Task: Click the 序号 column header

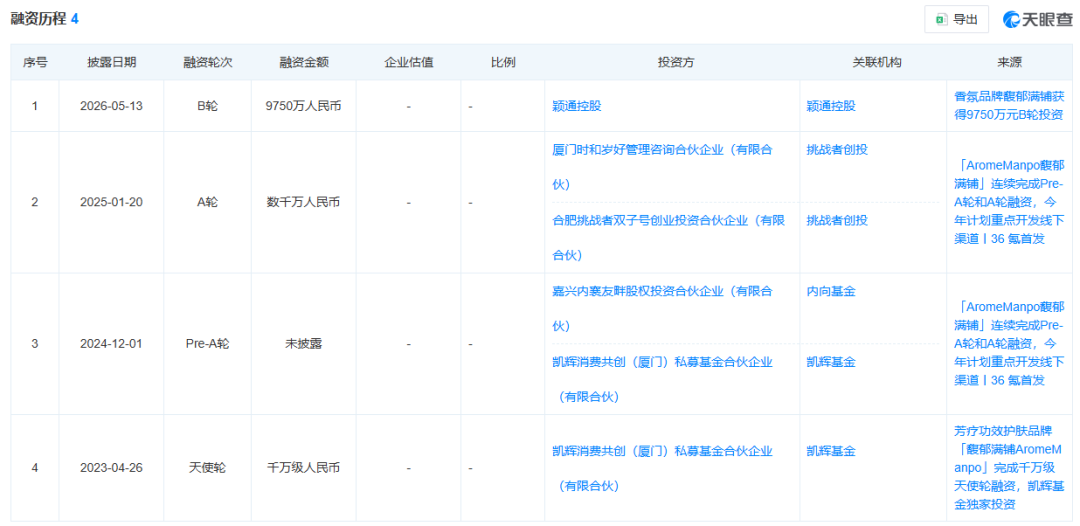Action: pos(34,62)
